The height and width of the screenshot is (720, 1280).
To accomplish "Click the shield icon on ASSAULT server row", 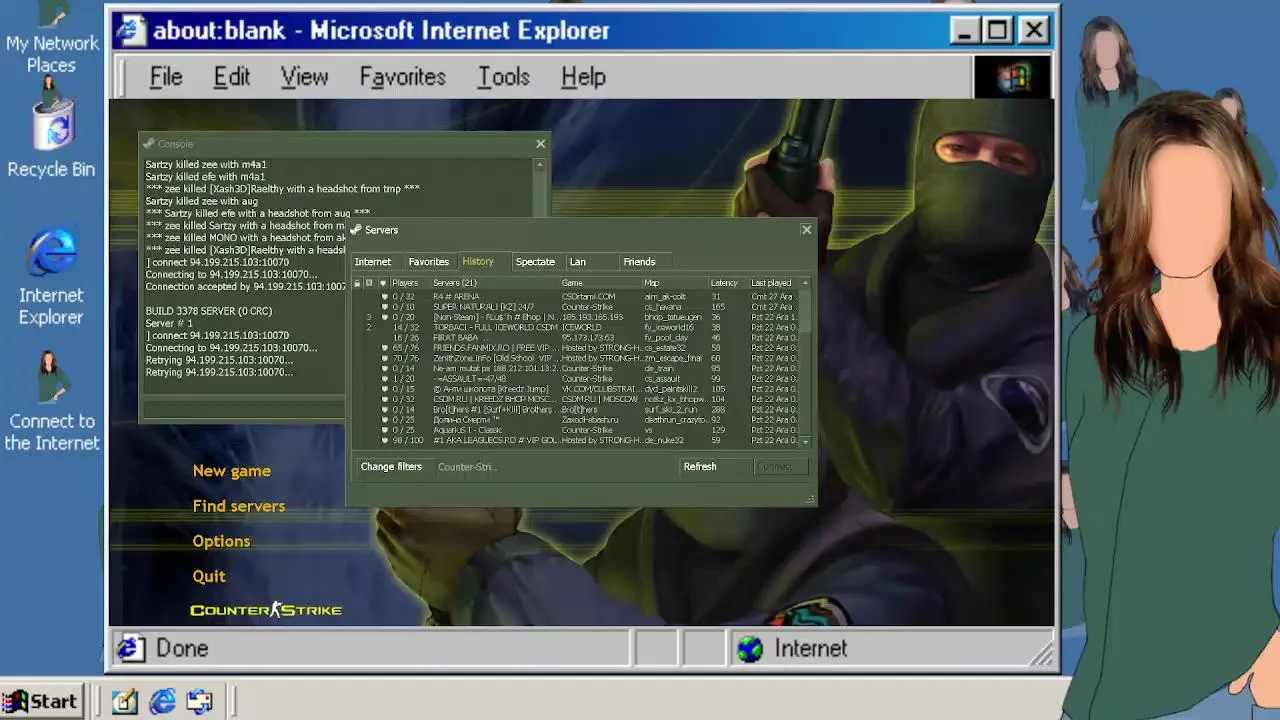I will (x=384, y=379).
